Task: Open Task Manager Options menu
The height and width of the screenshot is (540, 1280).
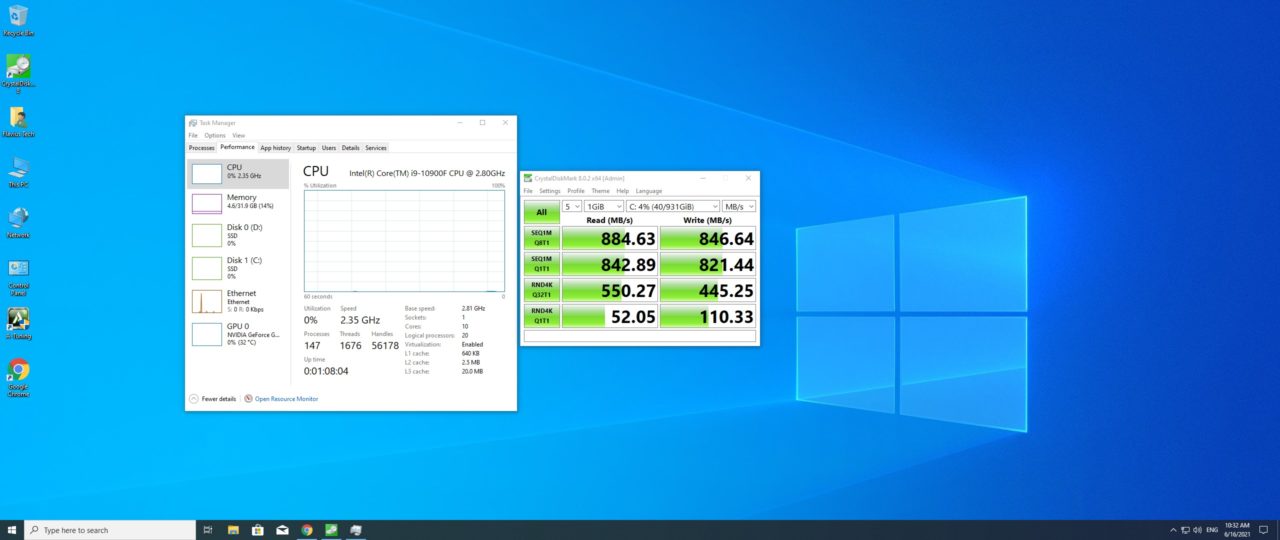Action: pyautogui.click(x=215, y=135)
